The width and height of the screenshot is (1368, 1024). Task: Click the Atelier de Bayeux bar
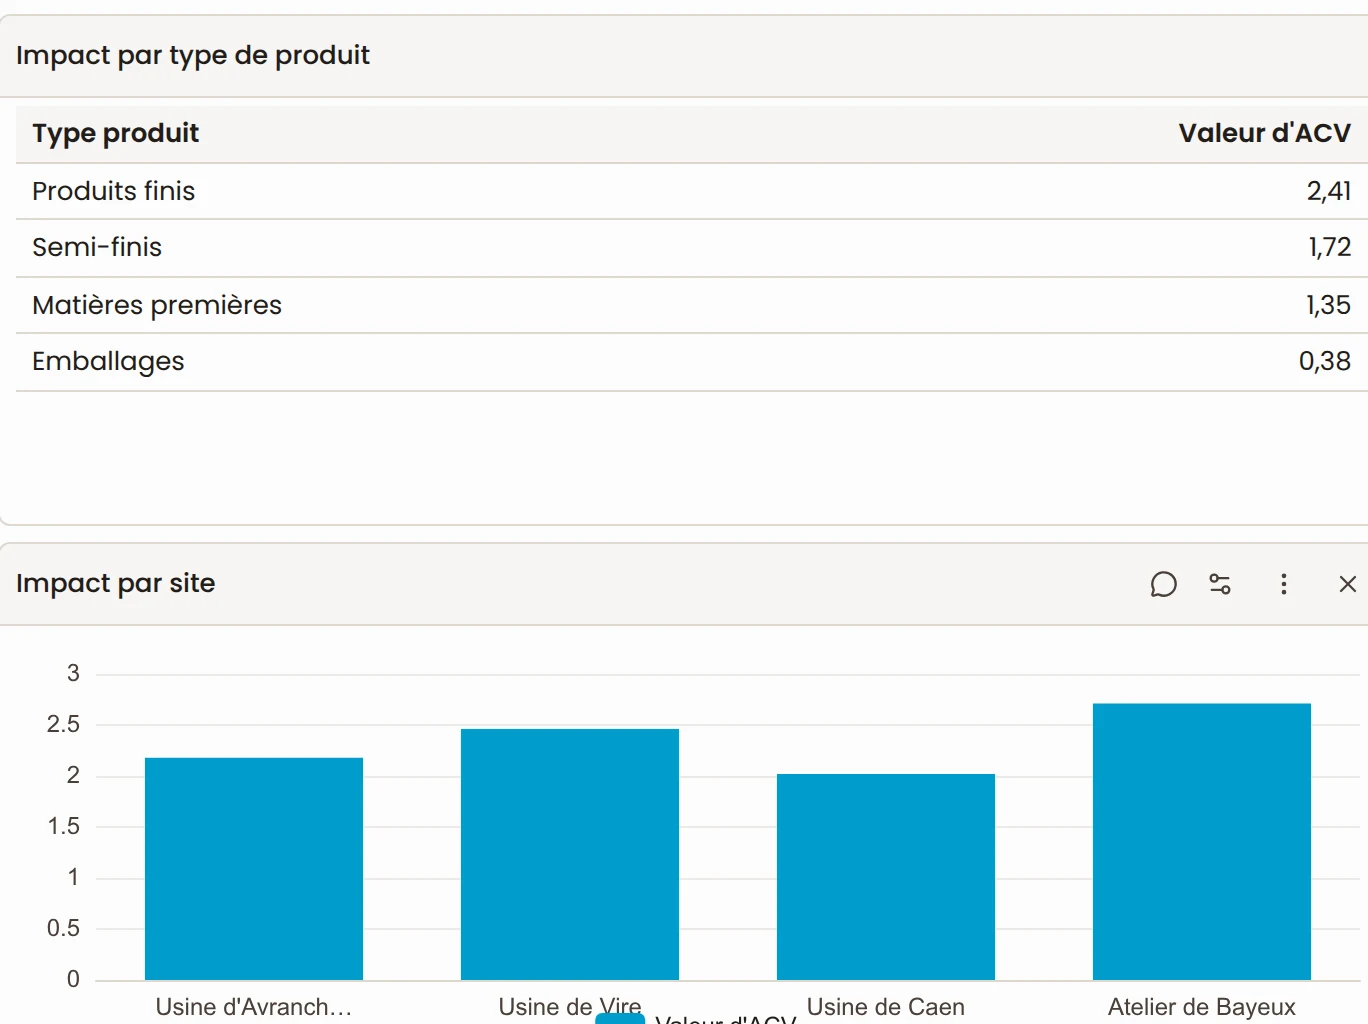tap(1202, 842)
